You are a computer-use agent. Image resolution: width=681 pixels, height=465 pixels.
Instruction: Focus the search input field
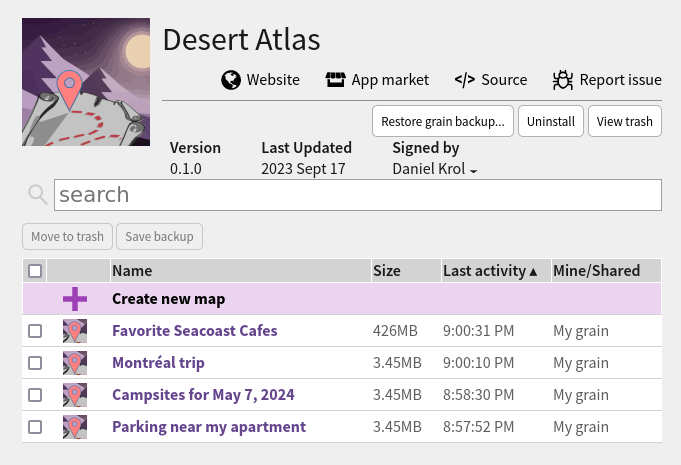click(x=358, y=195)
